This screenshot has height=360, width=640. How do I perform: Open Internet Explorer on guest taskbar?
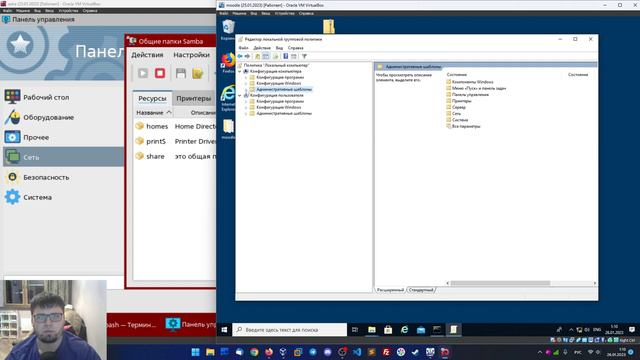pos(404,330)
